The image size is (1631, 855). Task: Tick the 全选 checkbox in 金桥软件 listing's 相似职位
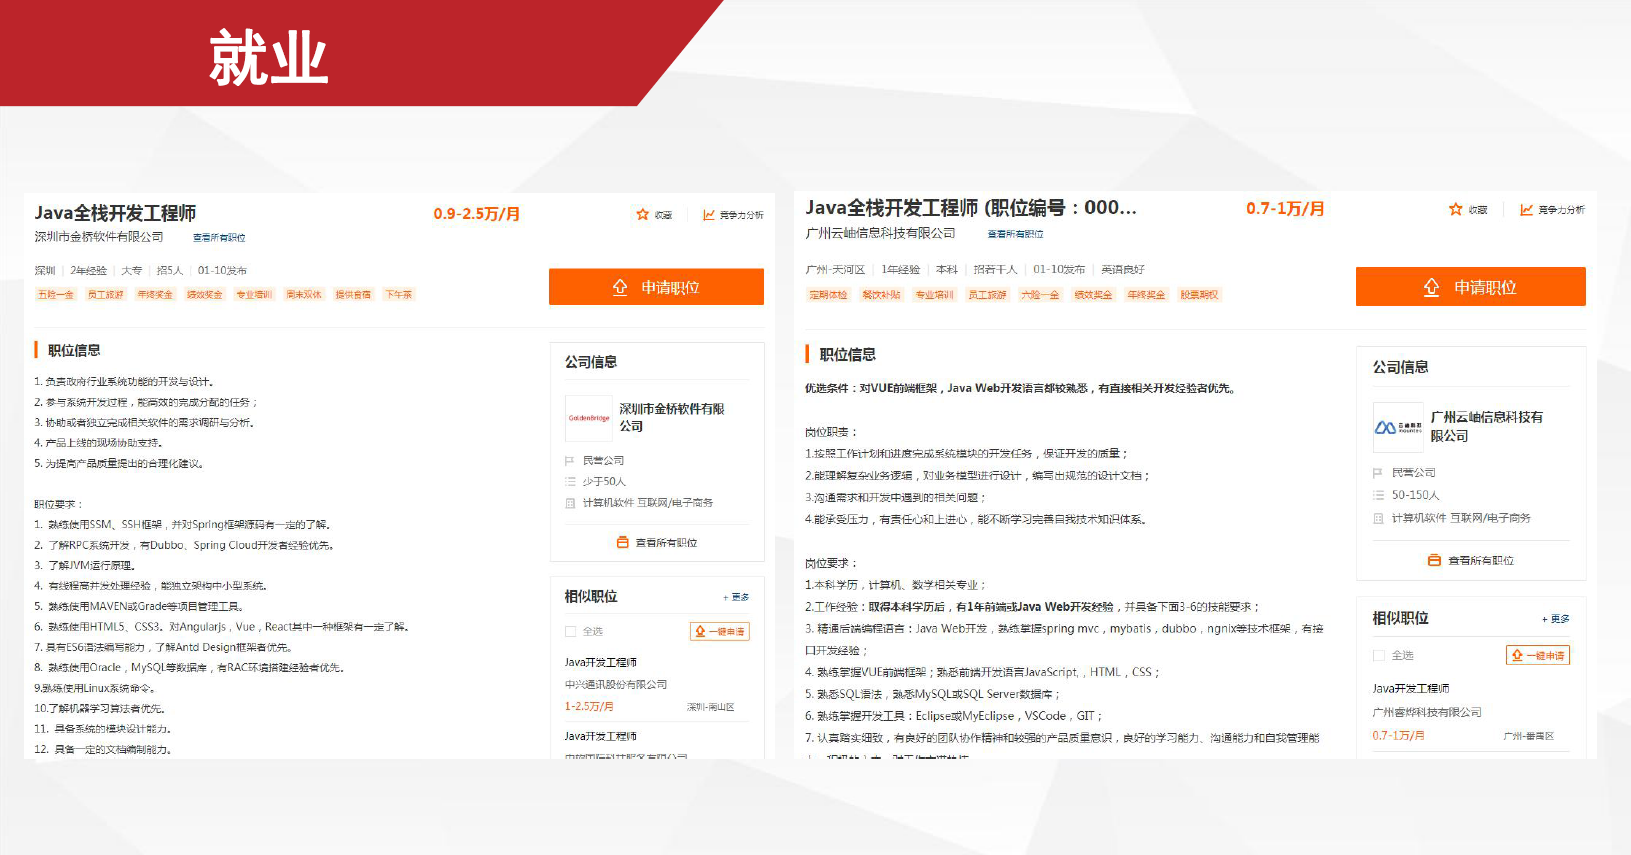click(571, 631)
